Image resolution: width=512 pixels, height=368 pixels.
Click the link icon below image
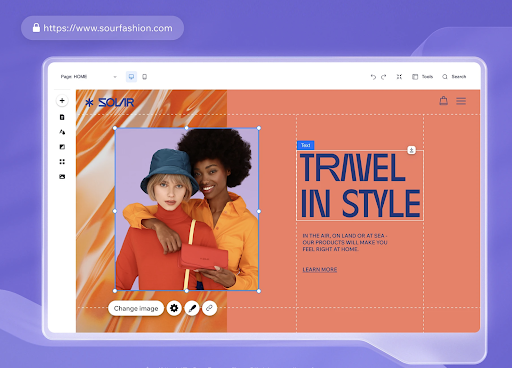[209, 308]
